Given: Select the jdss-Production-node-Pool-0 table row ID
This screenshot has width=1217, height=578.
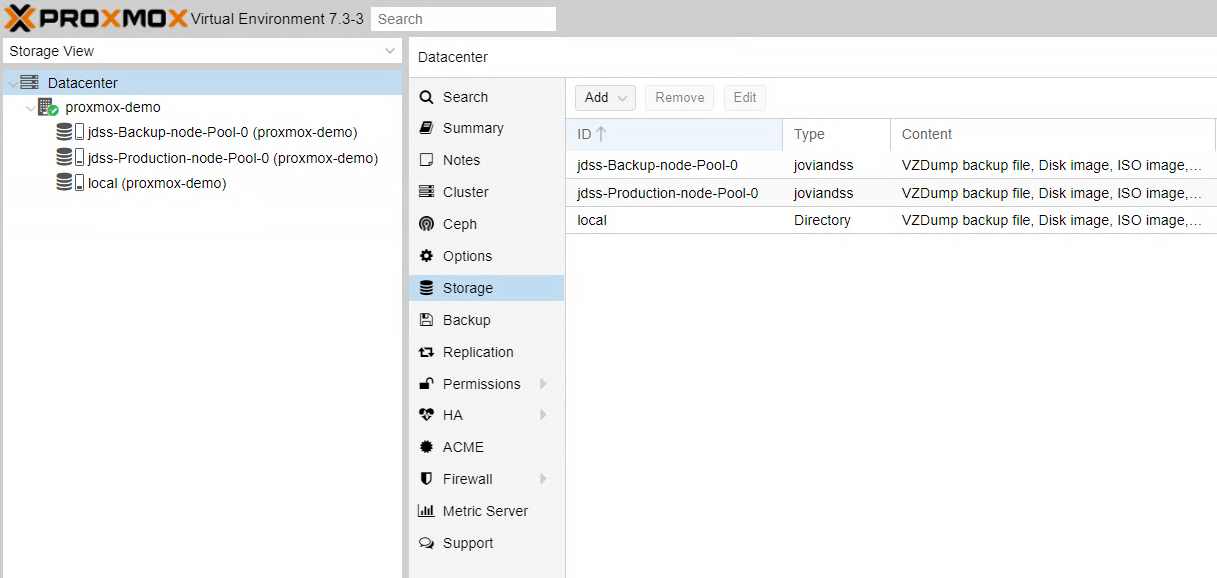Looking at the screenshot, I should point(668,193).
